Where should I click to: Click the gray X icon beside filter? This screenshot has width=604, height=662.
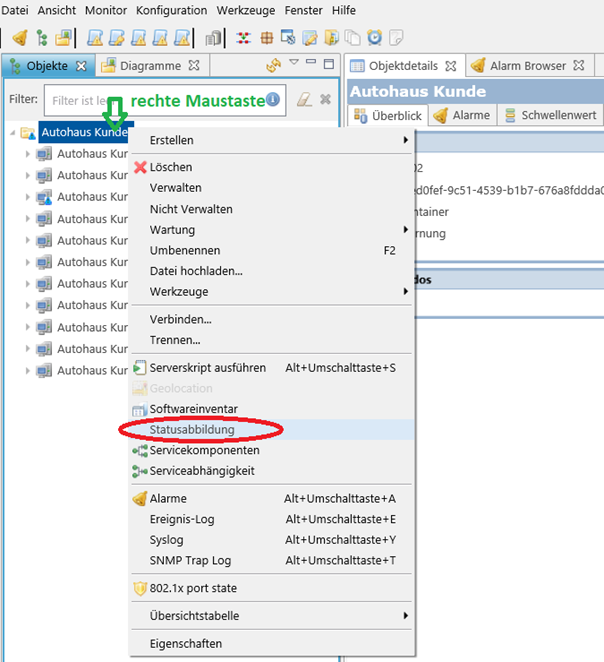(x=325, y=100)
